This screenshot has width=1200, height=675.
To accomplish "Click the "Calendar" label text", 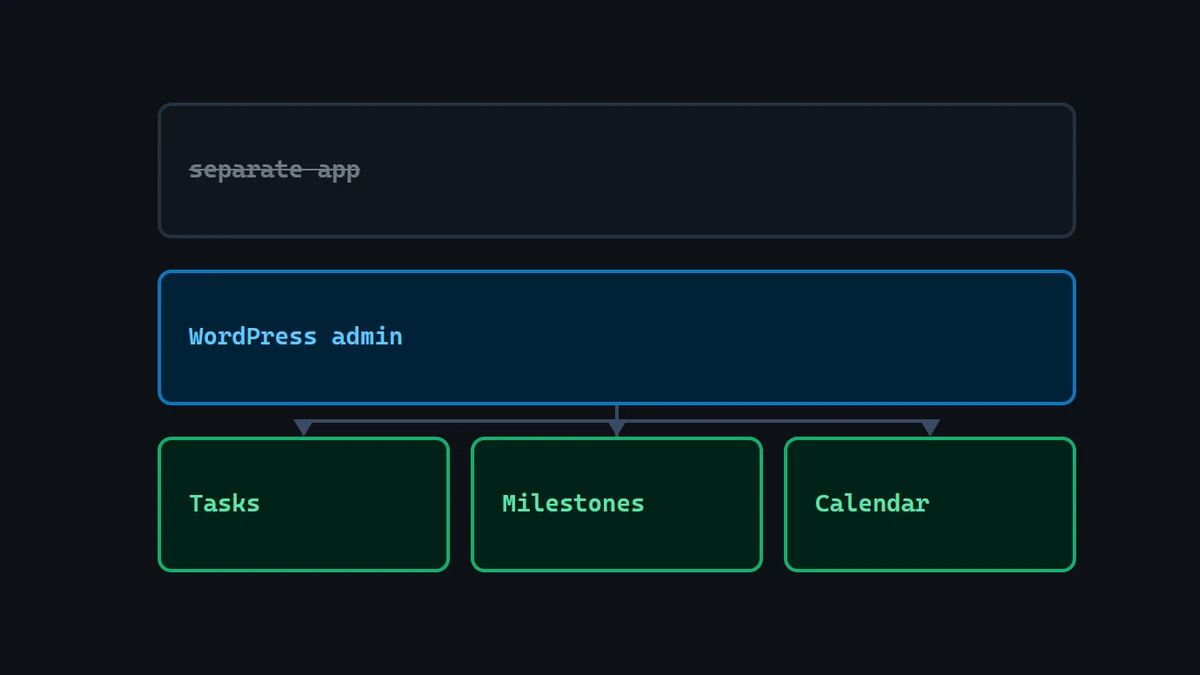I will (873, 504).
